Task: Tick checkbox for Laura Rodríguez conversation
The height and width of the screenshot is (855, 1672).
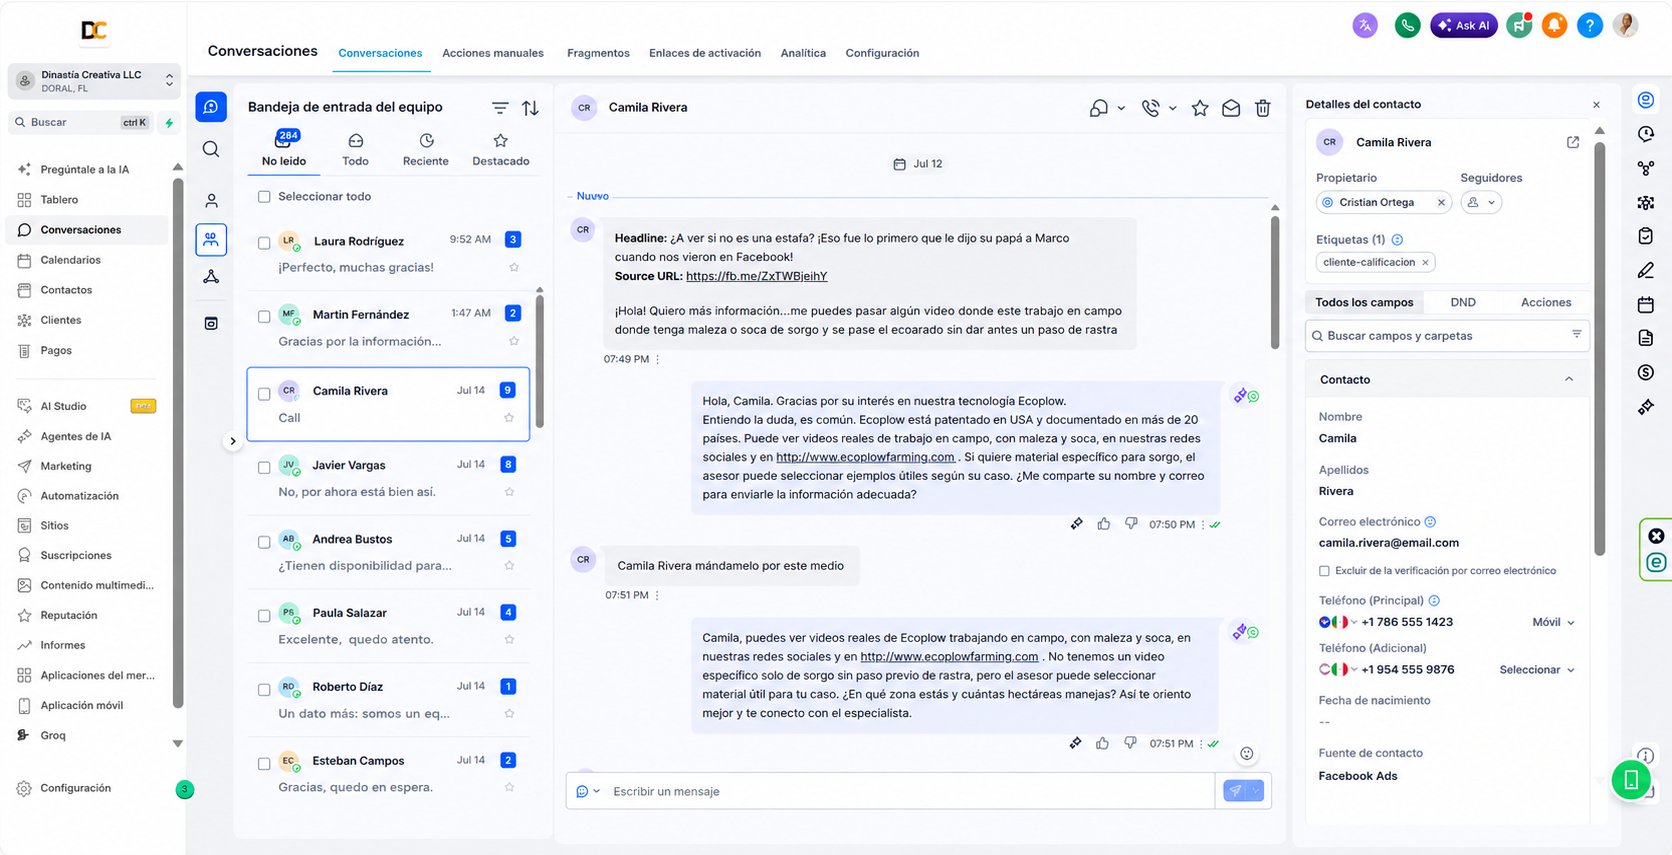Action: pos(264,242)
